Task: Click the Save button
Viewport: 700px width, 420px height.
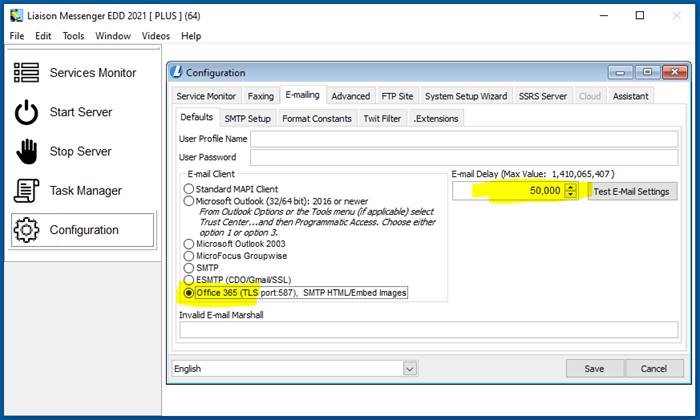Action: click(594, 369)
